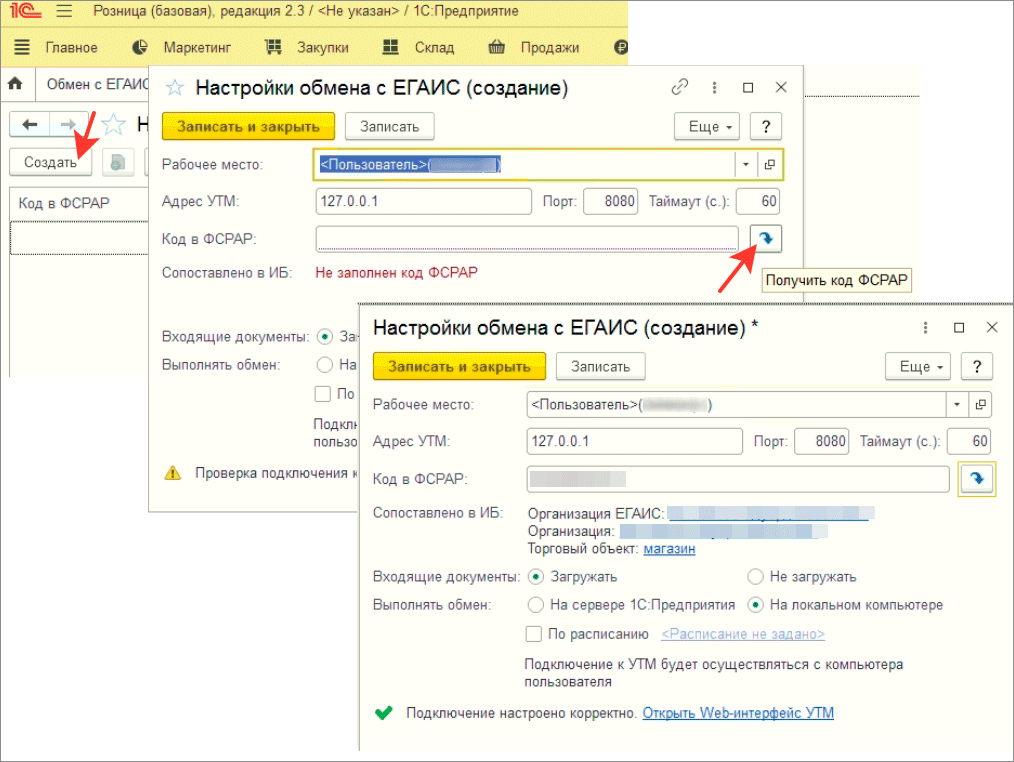Switch to the Обмен с ЕГАИС tab

tap(97, 84)
